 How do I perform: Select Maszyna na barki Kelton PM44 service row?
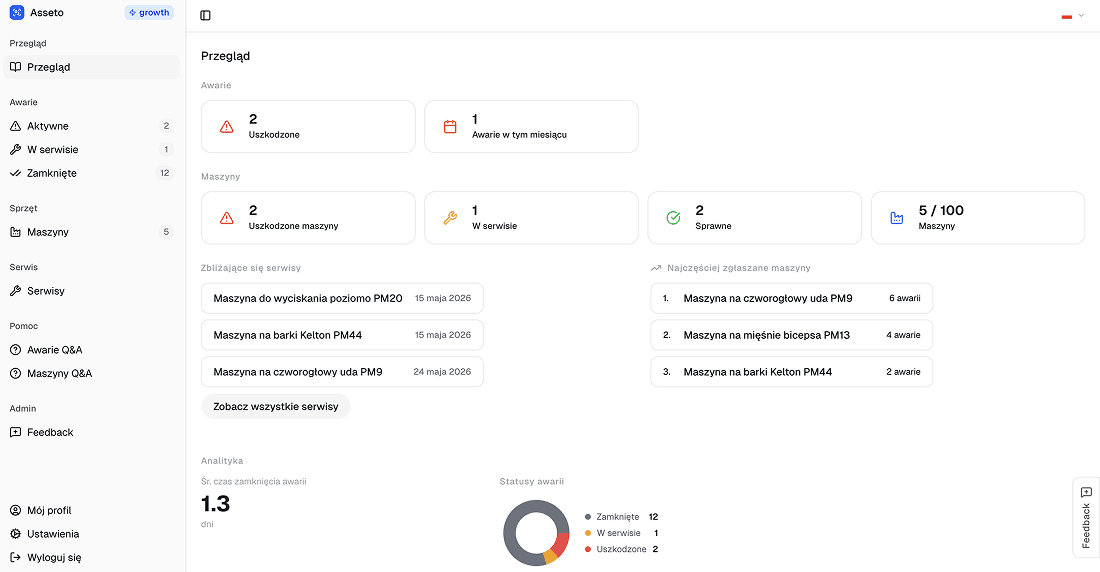coord(342,335)
